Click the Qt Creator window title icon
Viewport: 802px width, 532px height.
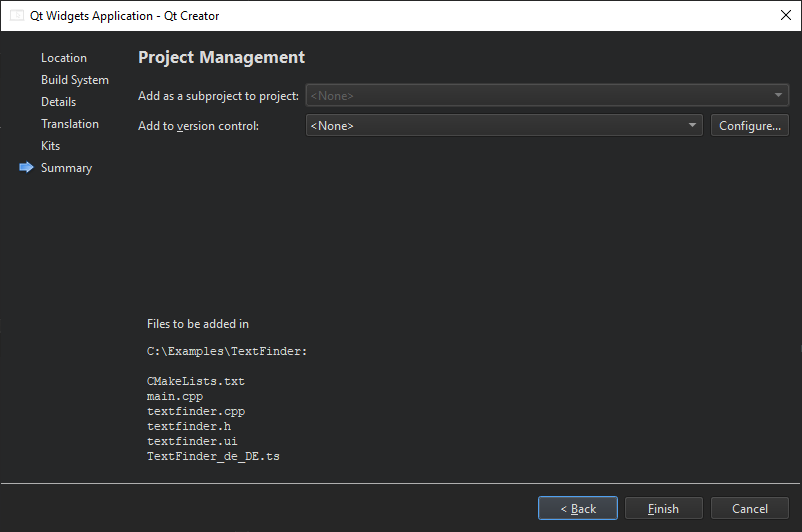tap(17, 16)
